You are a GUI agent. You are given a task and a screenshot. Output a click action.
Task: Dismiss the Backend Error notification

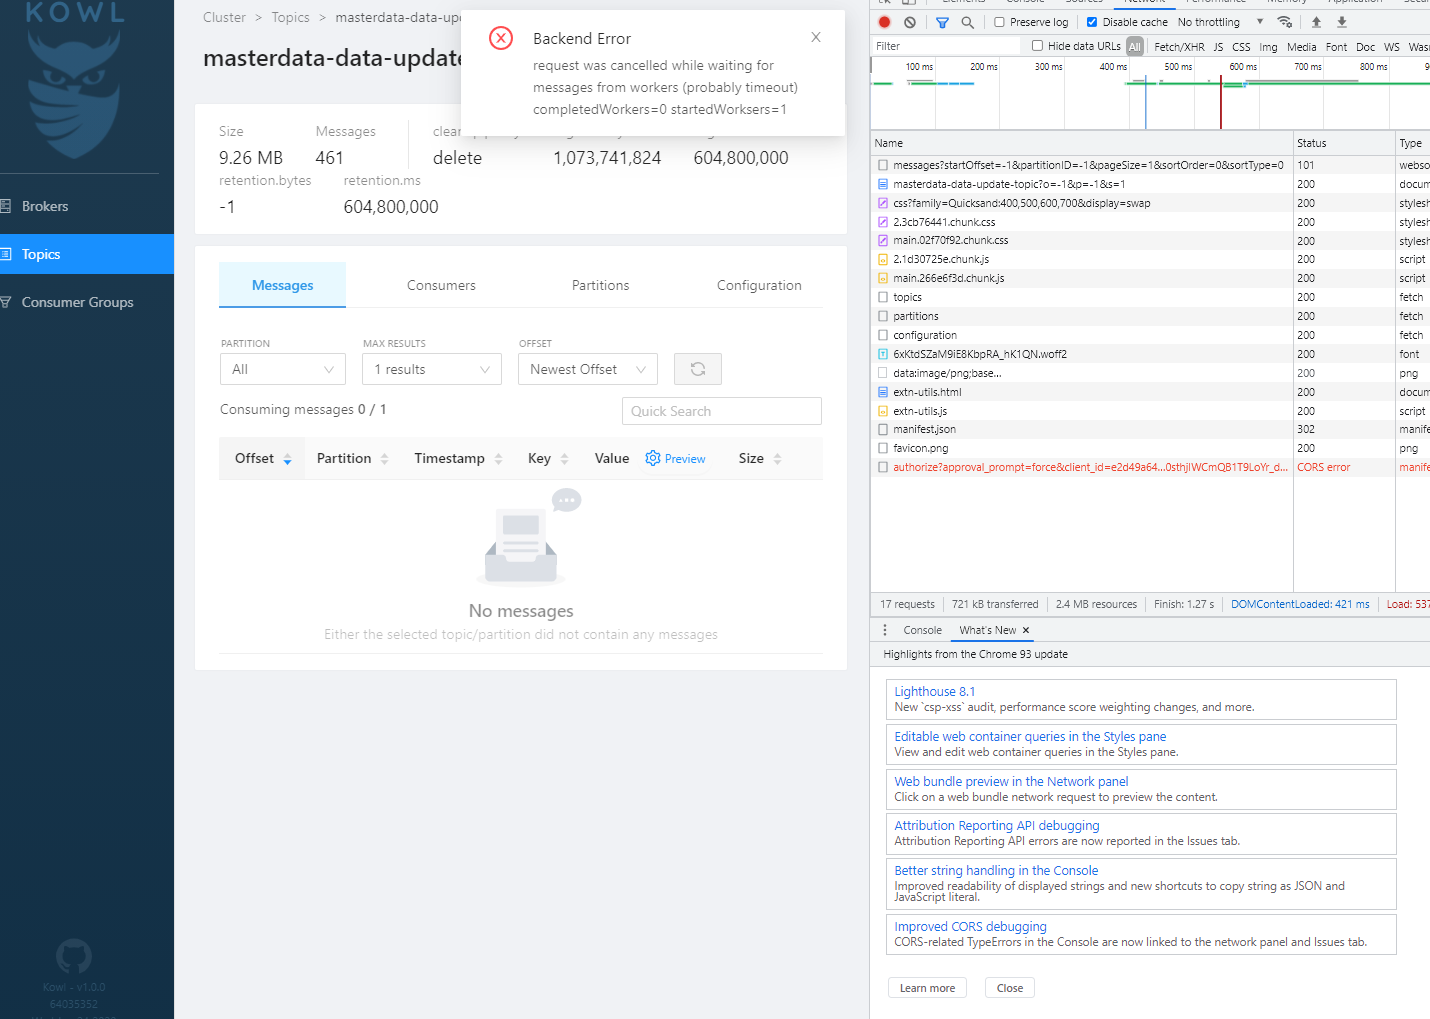pyautogui.click(x=816, y=37)
